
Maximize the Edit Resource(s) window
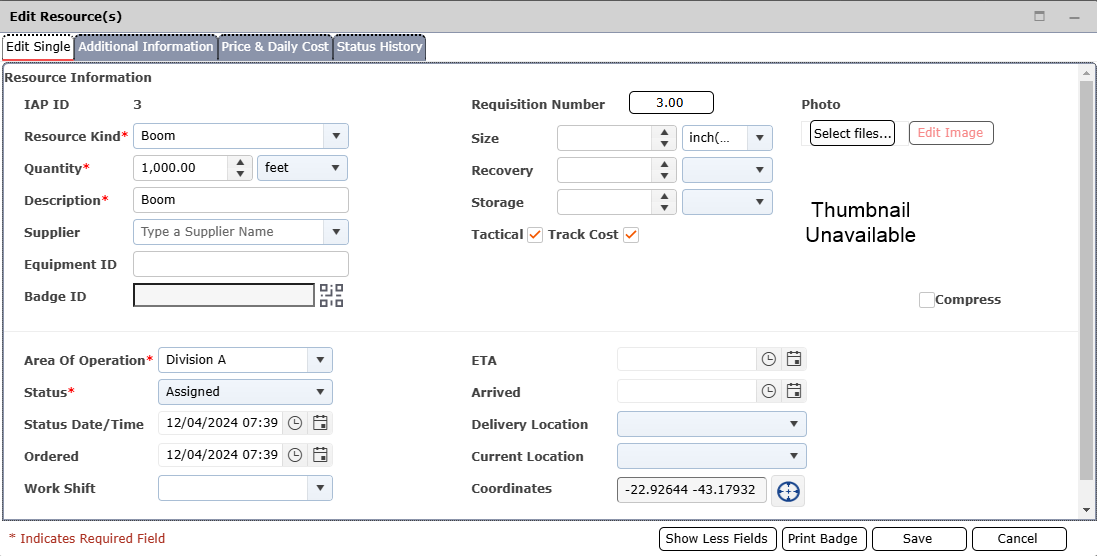click(x=1040, y=17)
